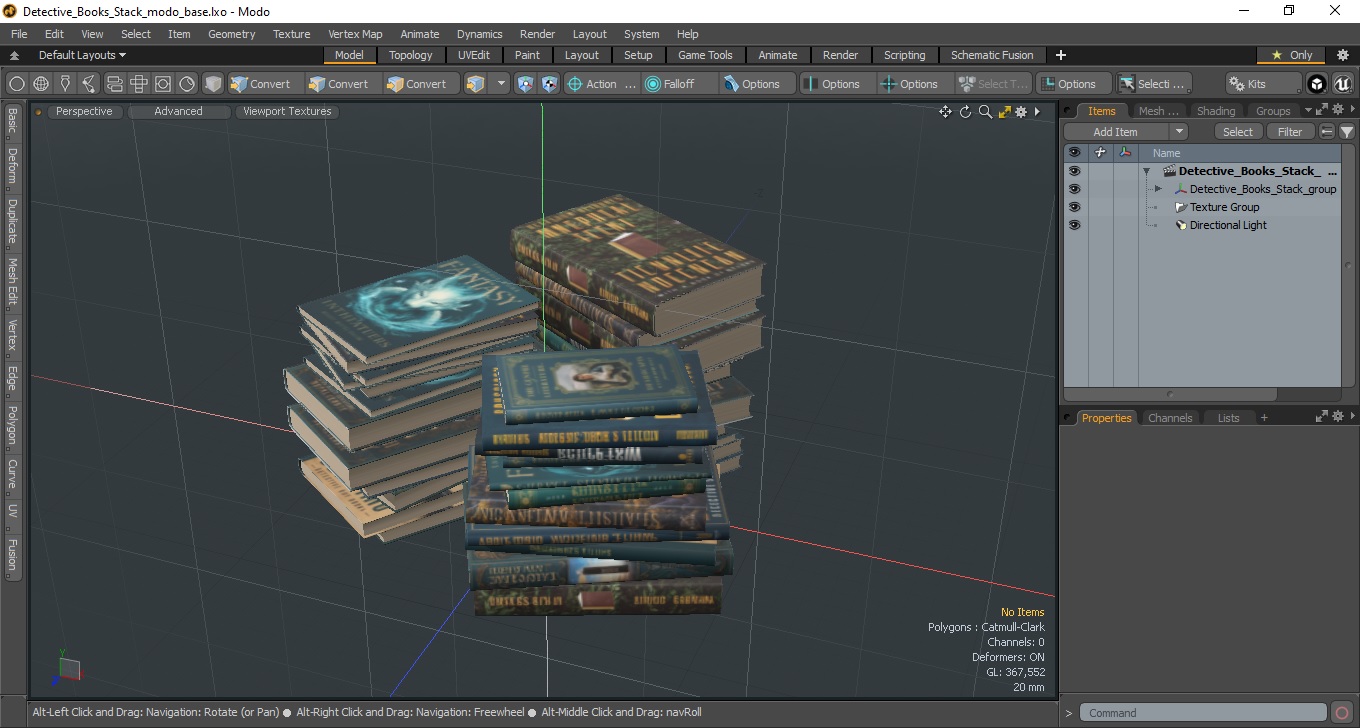Click the globe sphere tool icon
This screenshot has width=1360, height=728.
pos(41,84)
